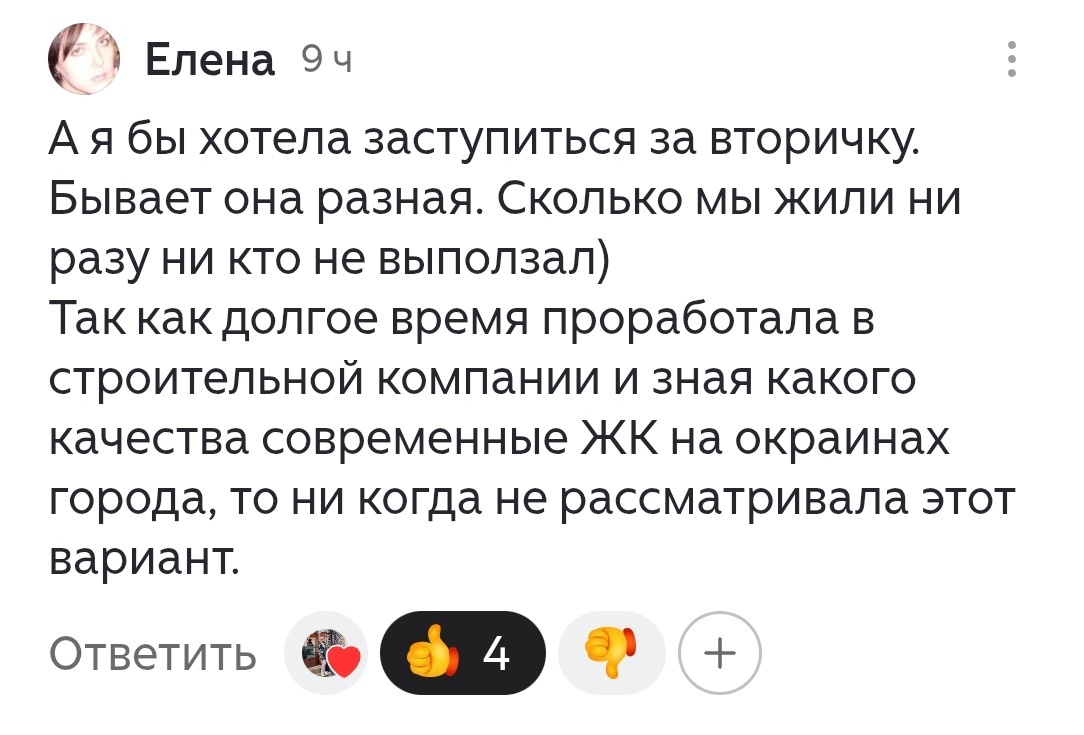Image resolution: width=1084 pixels, height=735 pixels.
Task: Click the thumbs-down reaction emoji
Action: (x=611, y=651)
